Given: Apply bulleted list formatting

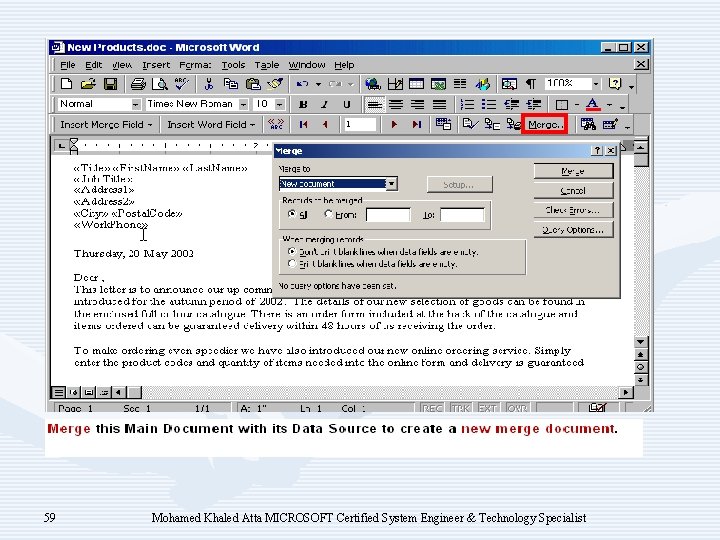Looking at the screenshot, I should [x=489, y=105].
